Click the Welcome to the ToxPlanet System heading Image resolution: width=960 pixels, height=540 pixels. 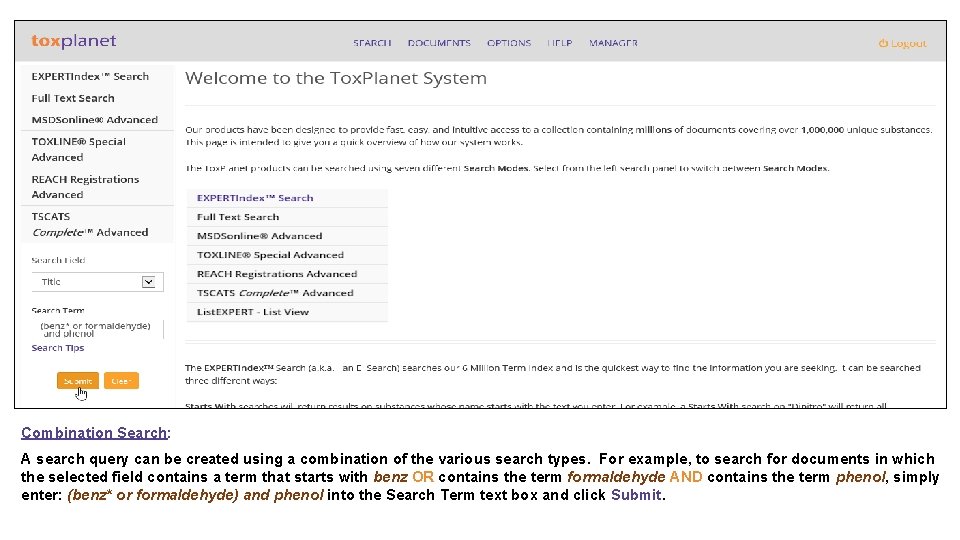[x=336, y=78]
